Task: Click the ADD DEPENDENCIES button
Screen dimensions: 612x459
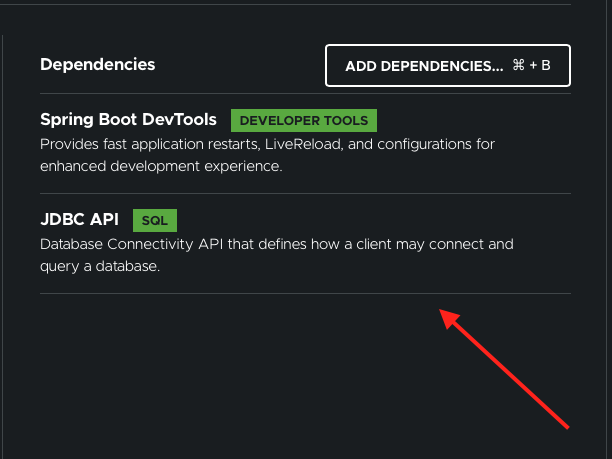Action: [447, 66]
